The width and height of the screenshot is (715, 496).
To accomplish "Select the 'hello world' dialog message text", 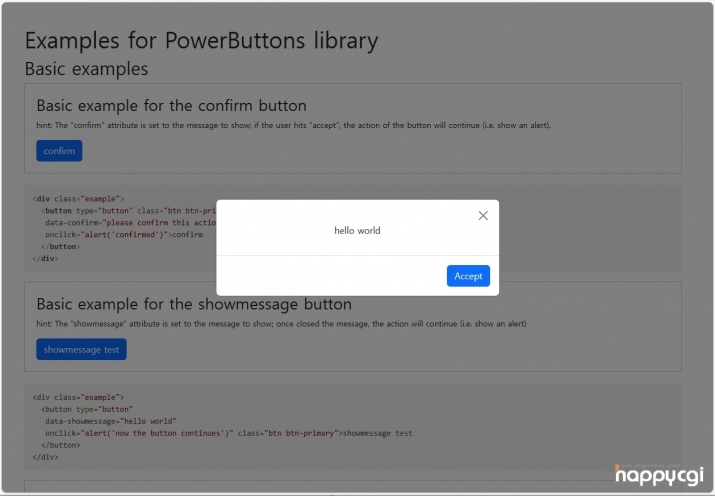I will [x=357, y=231].
